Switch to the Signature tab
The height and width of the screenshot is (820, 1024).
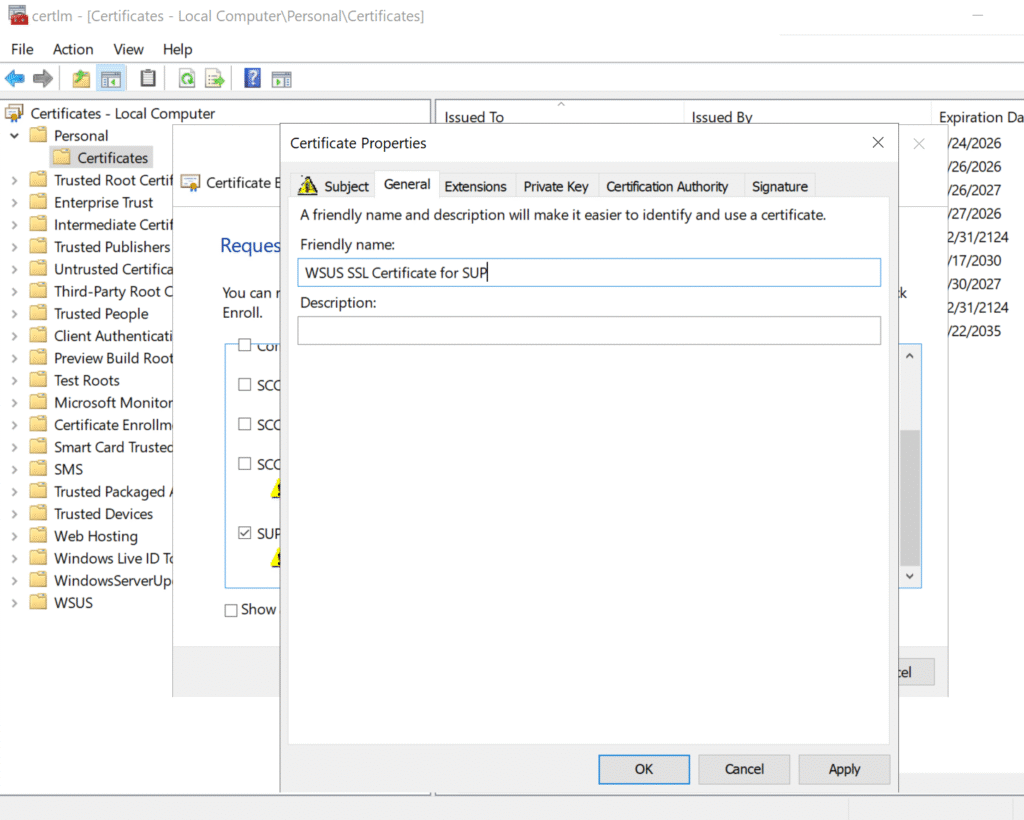click(780, 186)
